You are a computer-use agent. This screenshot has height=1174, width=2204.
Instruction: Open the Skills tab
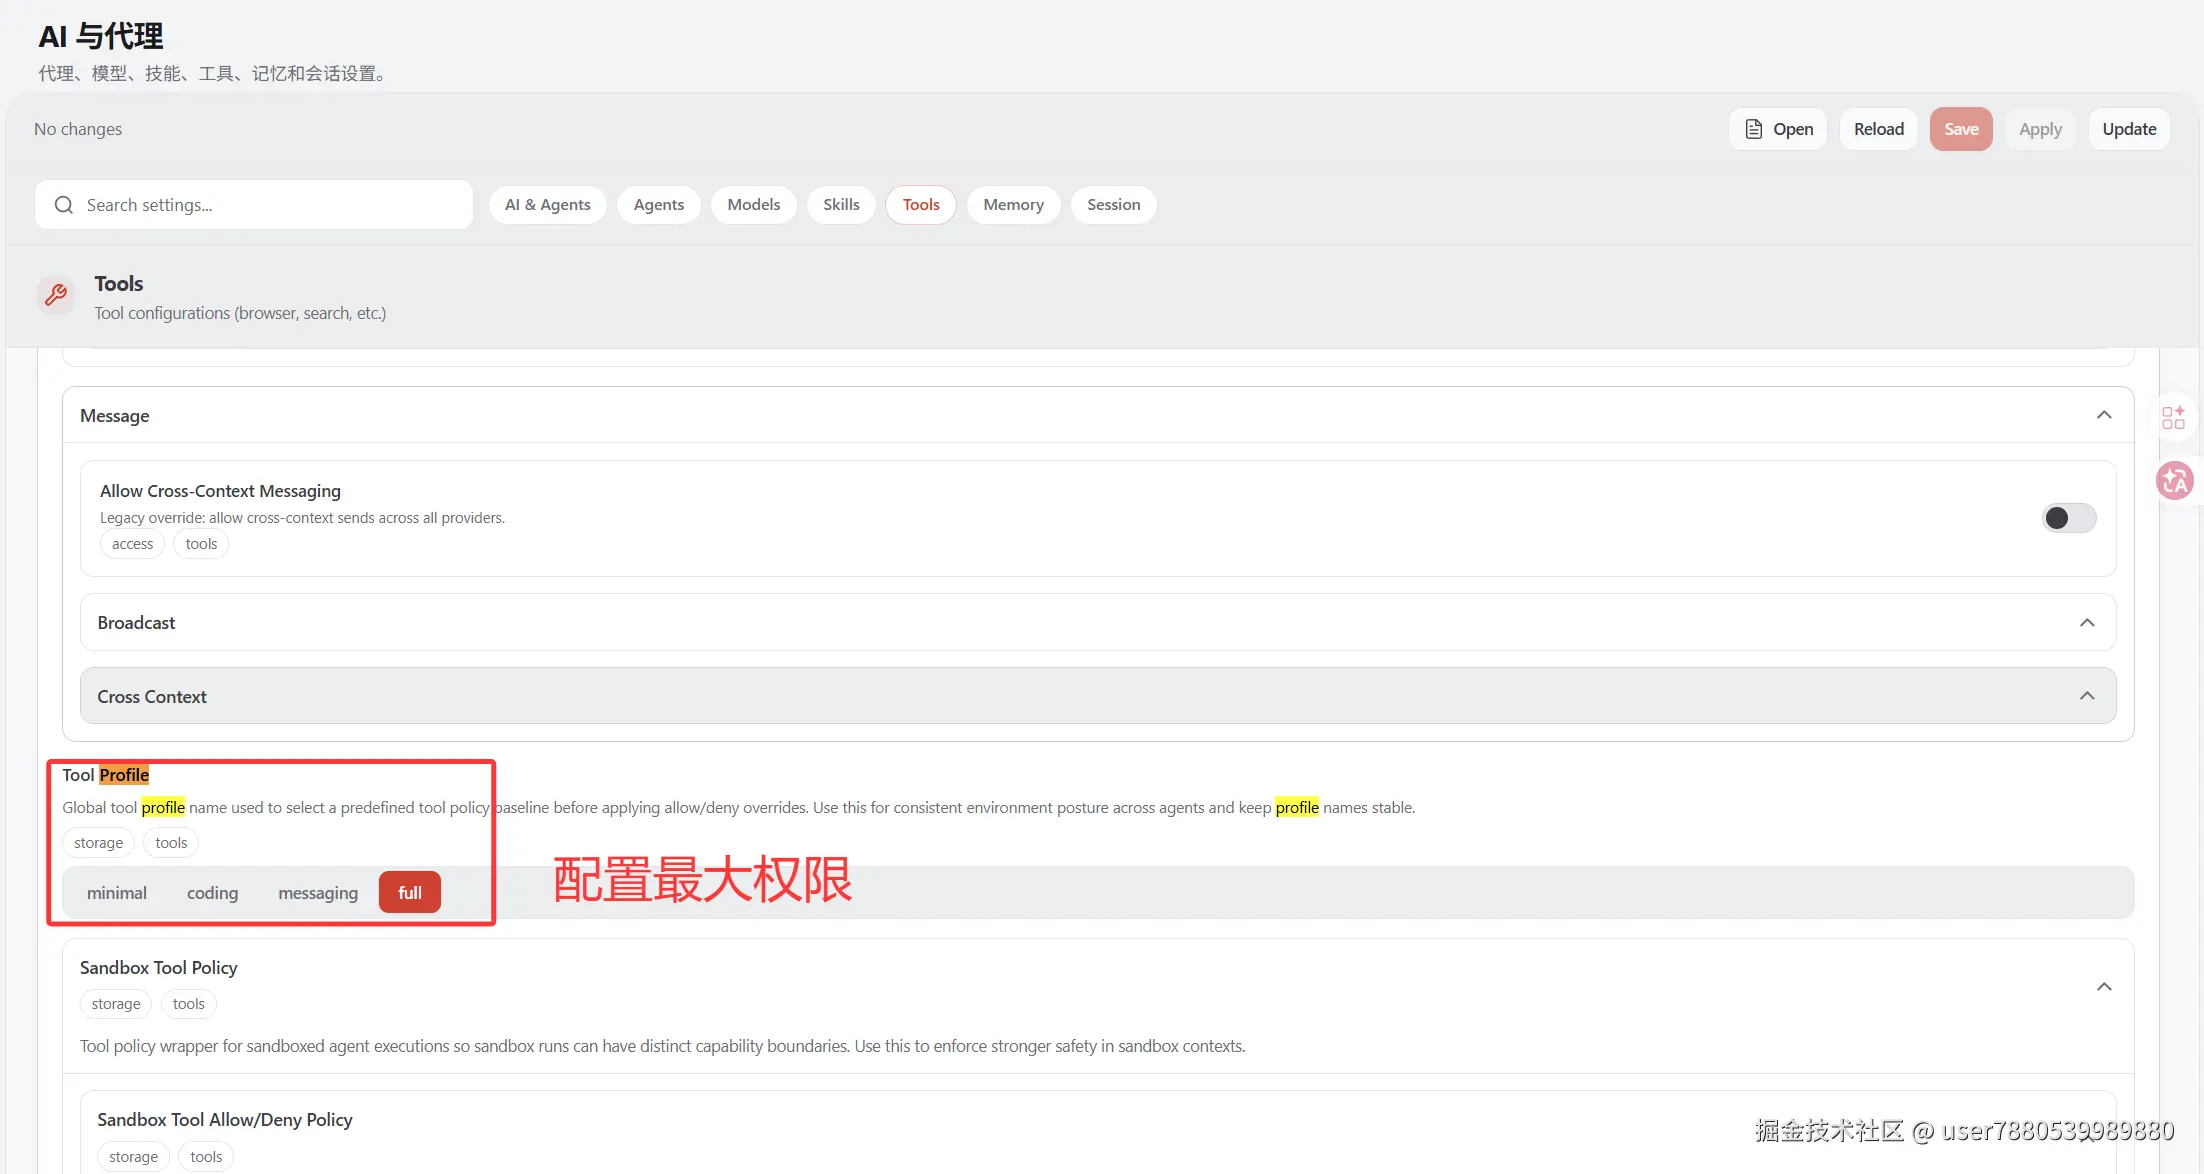[x=841, y=205]
